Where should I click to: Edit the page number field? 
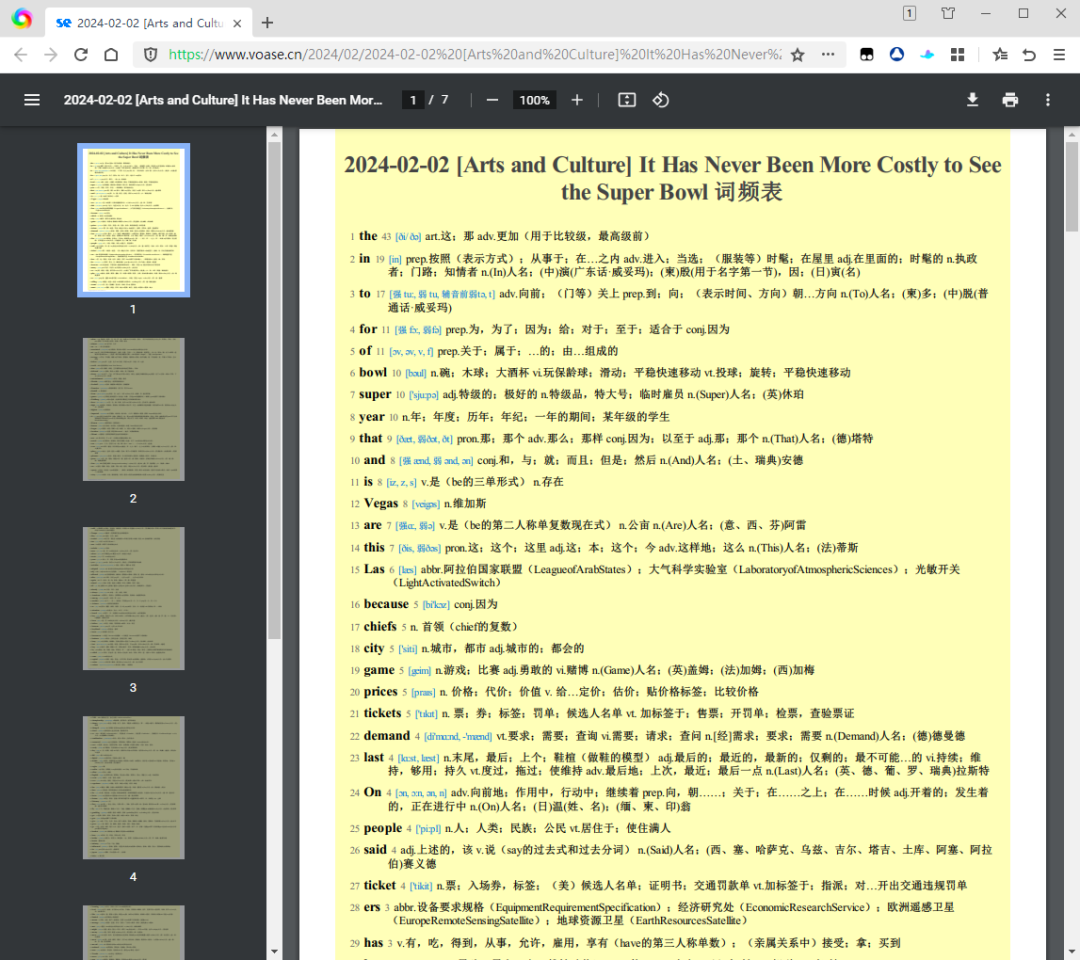coord(413,100)
